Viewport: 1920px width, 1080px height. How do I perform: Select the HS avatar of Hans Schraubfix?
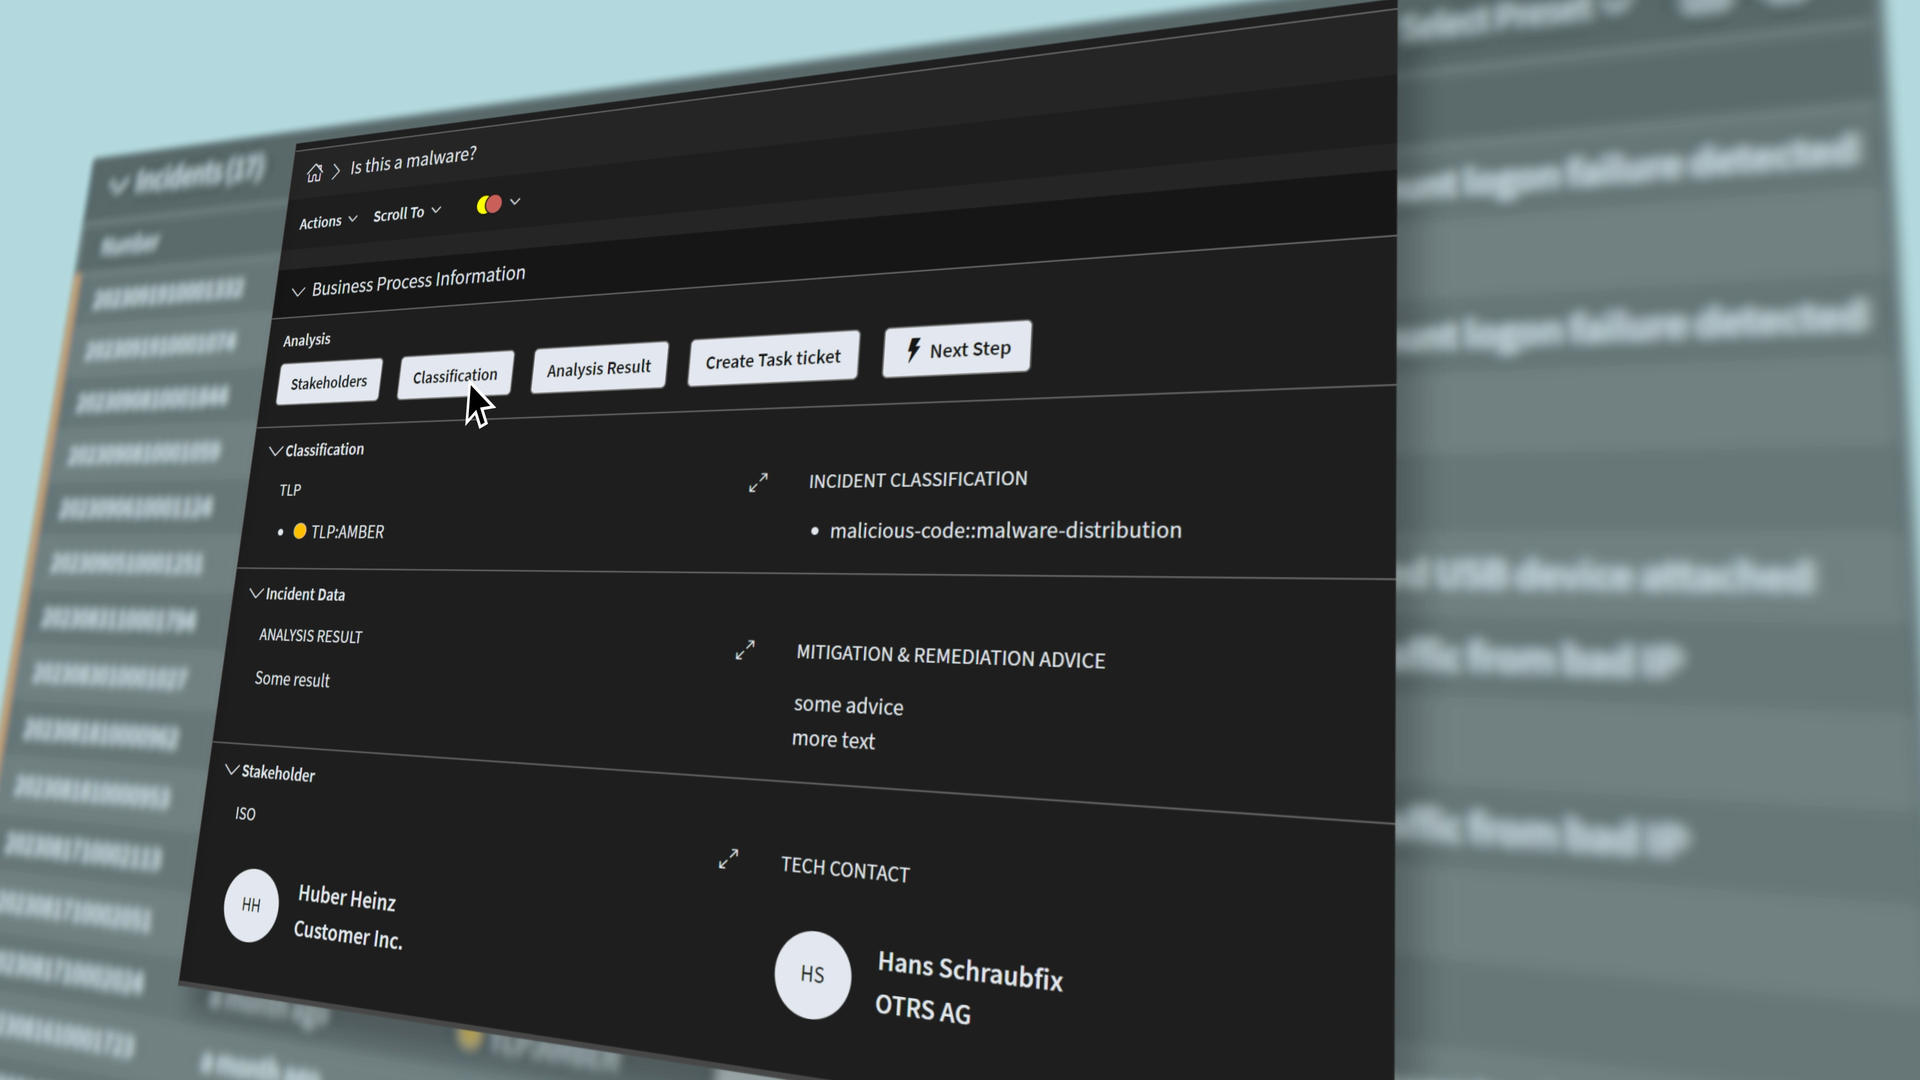pyautogui.click(x=813, y=975)
